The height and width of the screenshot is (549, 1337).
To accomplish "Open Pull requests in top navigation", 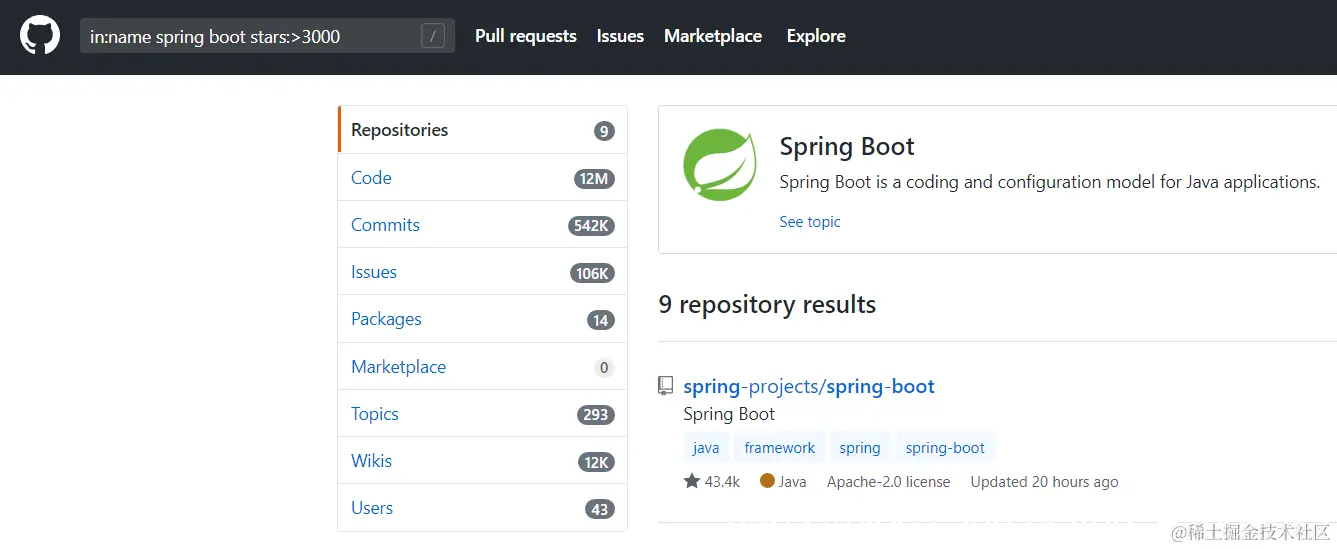I will pos(526,36).
